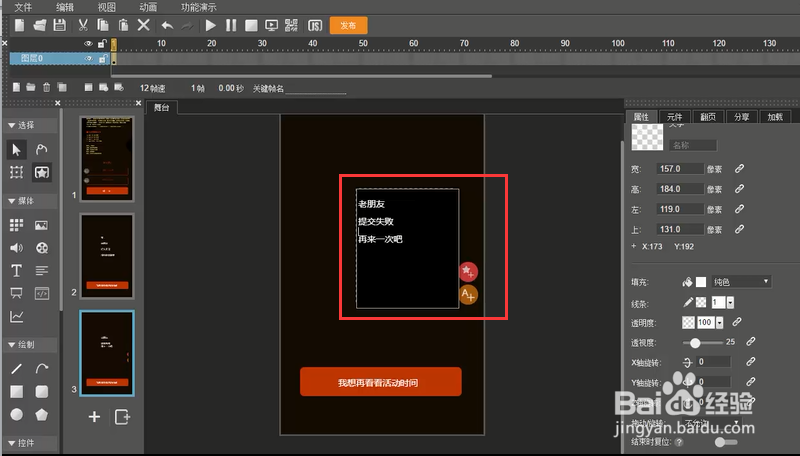The width and height of the screenshot is (800, 456).
Task: Toggle visibility for all layers in the header
Action: pyautogui.click(x=89, y=44)
